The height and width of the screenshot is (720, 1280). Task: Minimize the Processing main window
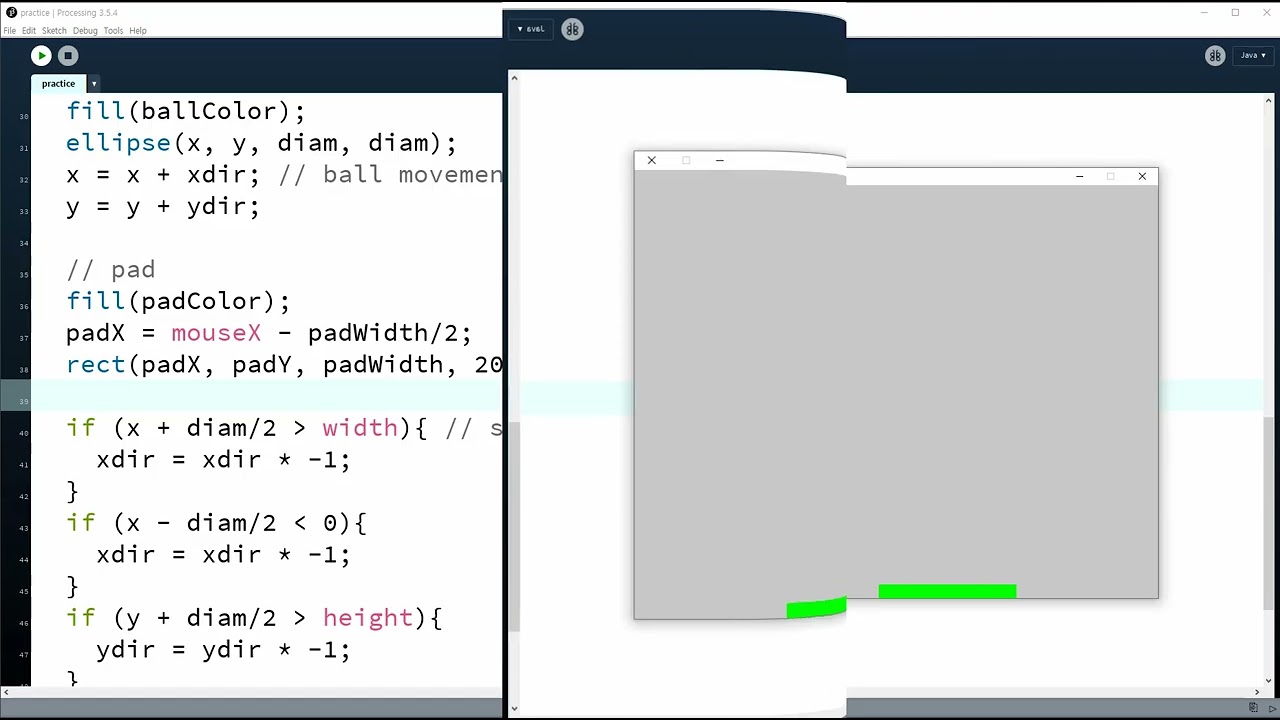pos(1205,13)
